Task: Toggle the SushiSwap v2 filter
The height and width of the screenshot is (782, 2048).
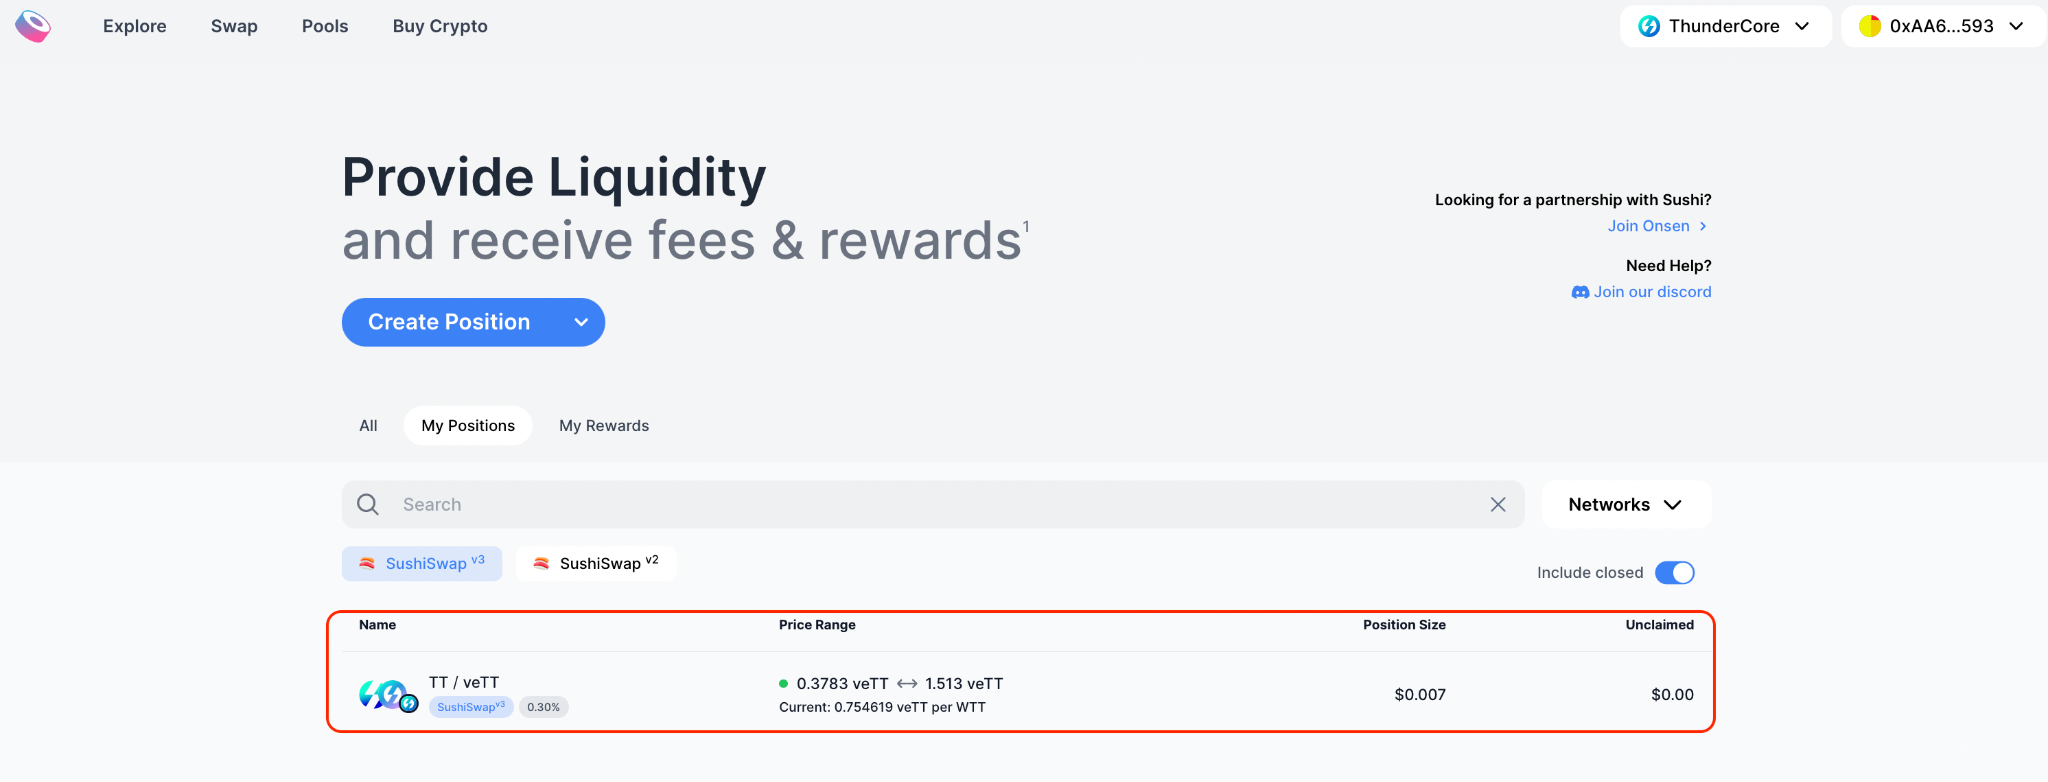Action: pos(596,563)
